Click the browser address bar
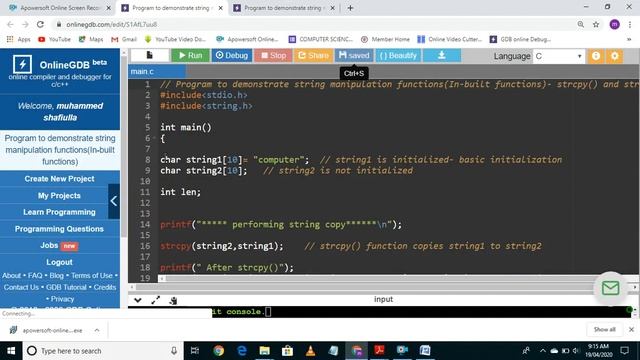Screen dimensions: 640x360 point(314,24)
